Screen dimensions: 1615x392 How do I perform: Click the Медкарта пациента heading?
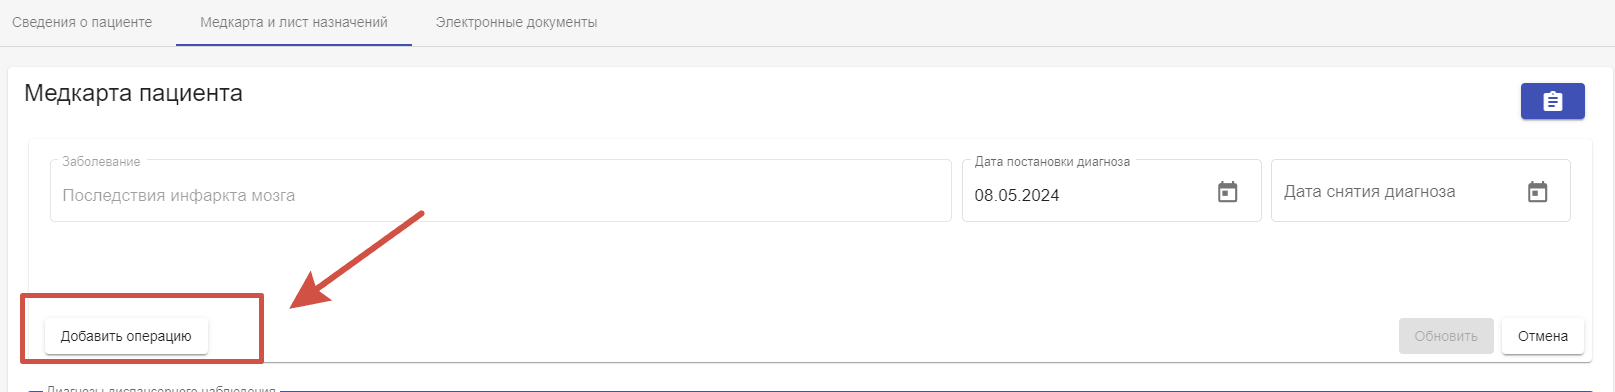(133, 93)
